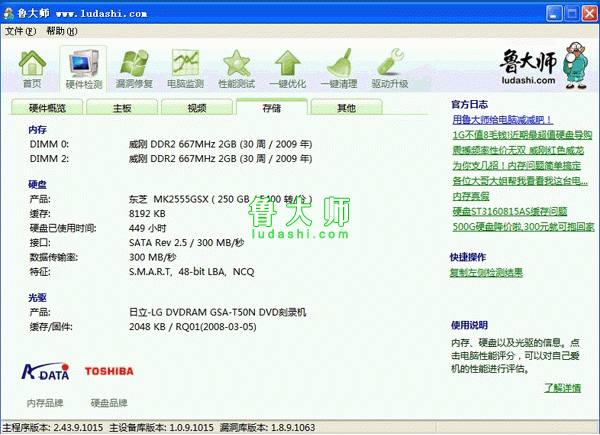600x435 pixels.
Task: Switch to the 主板 motherboard tab
Action: (122, 108)
